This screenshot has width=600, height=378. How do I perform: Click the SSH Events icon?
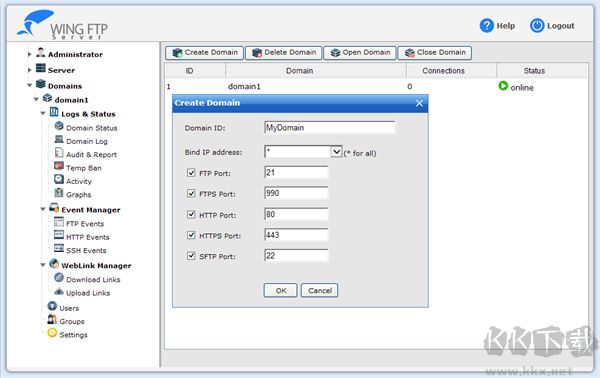pos(59,249)
